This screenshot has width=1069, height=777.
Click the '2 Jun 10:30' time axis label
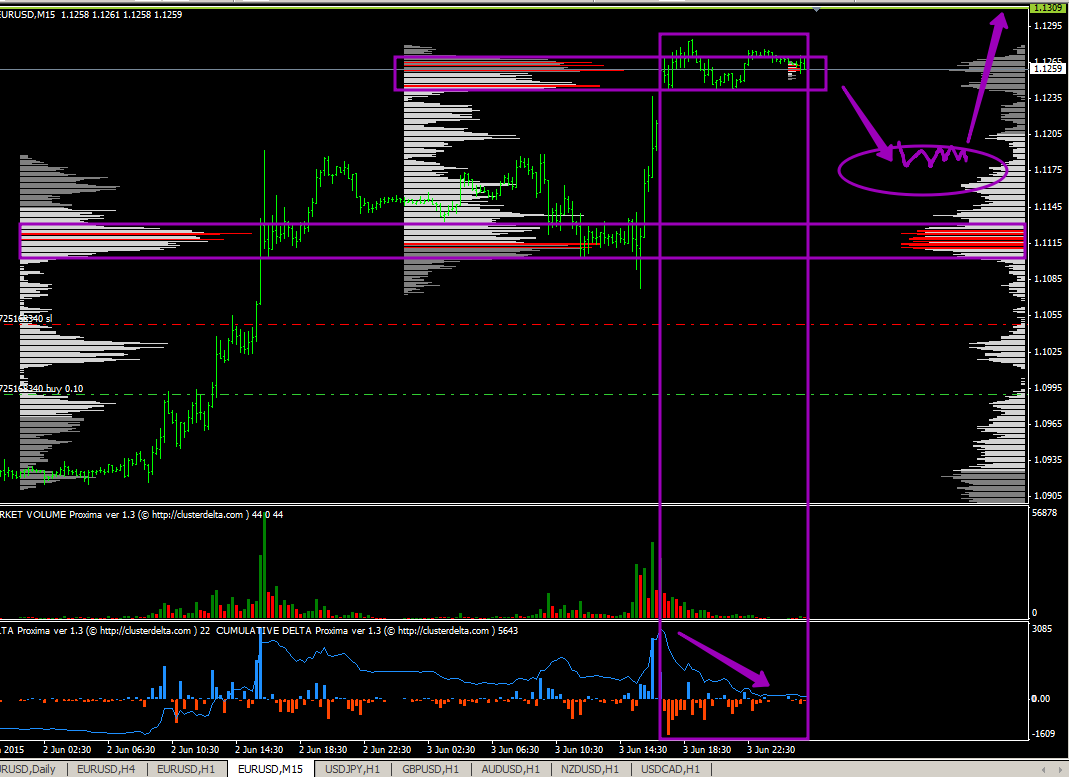point(195,750)
